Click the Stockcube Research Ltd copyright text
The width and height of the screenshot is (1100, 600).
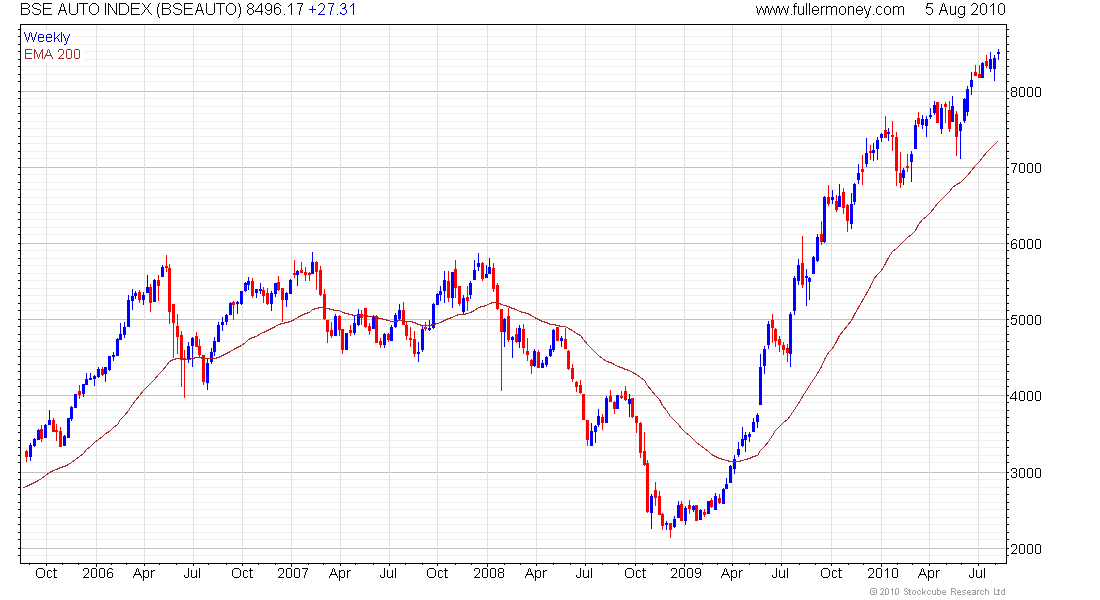pyautogui.click(x=937, y=592)
